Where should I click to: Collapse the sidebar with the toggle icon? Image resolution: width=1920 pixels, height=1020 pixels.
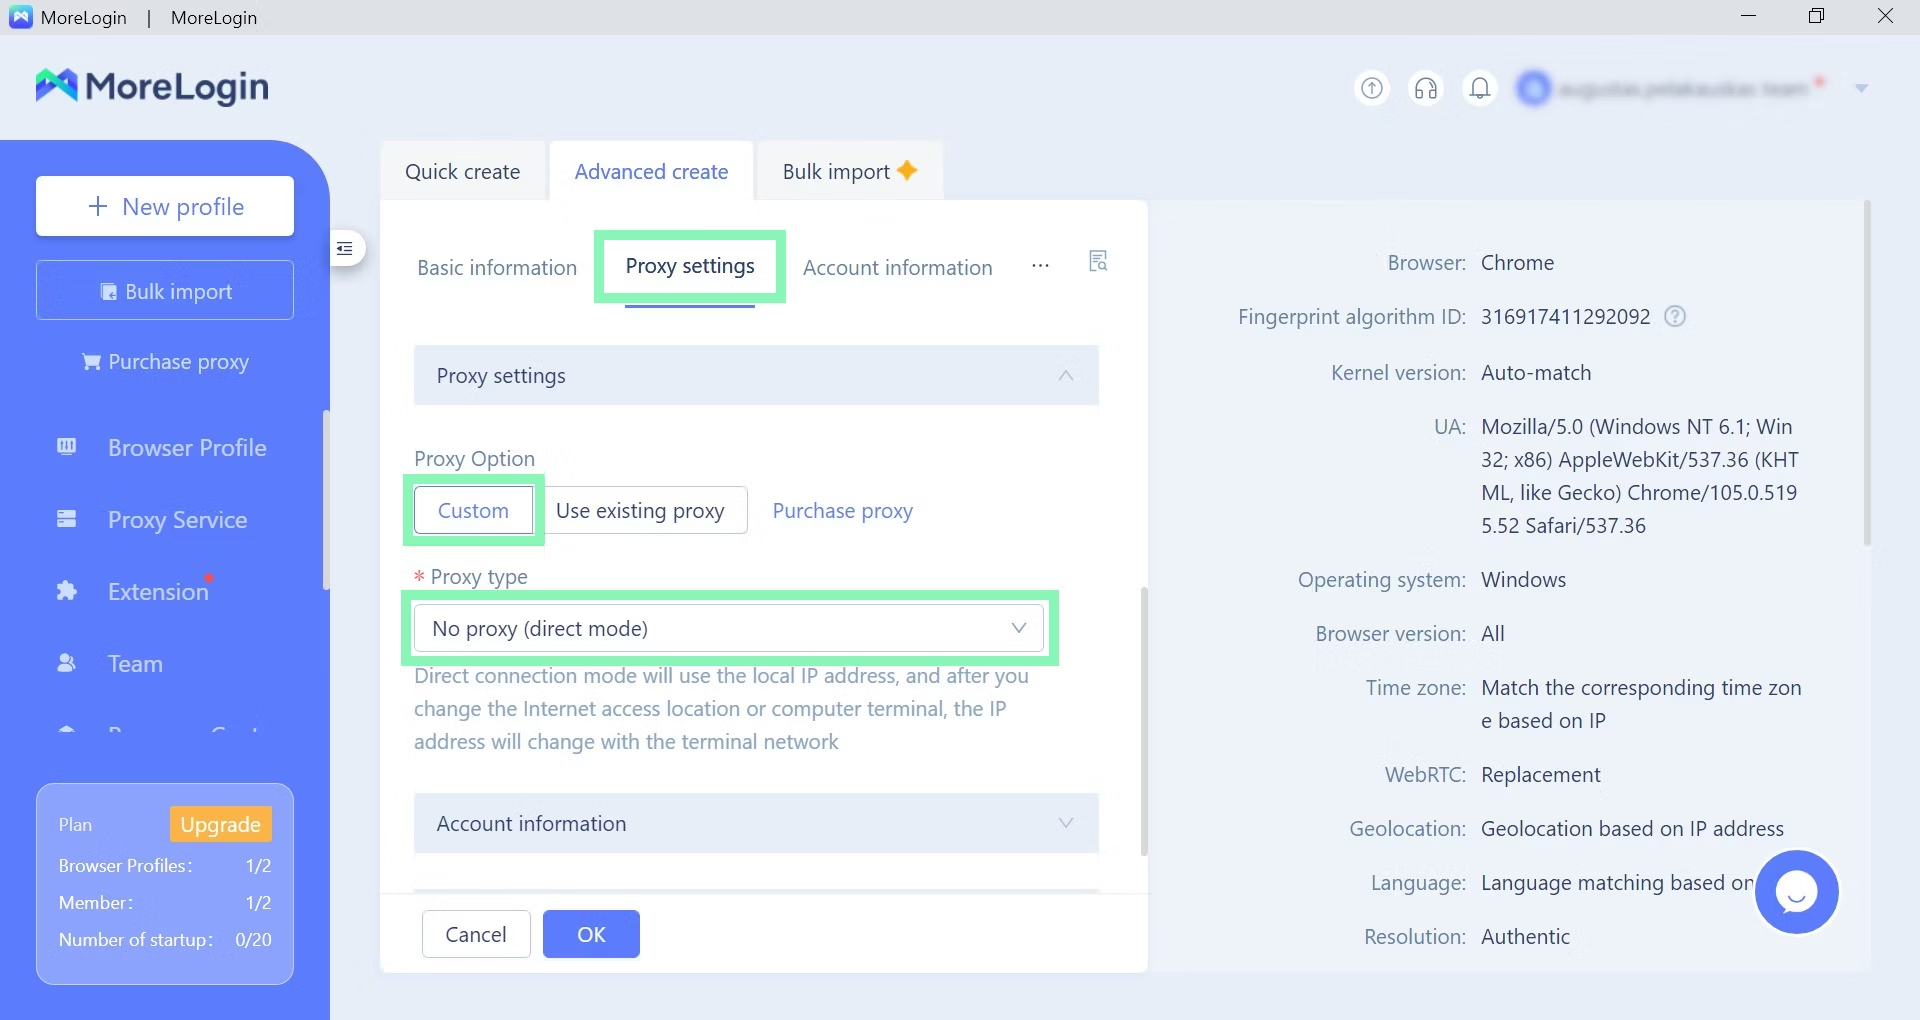coord(345,248)
